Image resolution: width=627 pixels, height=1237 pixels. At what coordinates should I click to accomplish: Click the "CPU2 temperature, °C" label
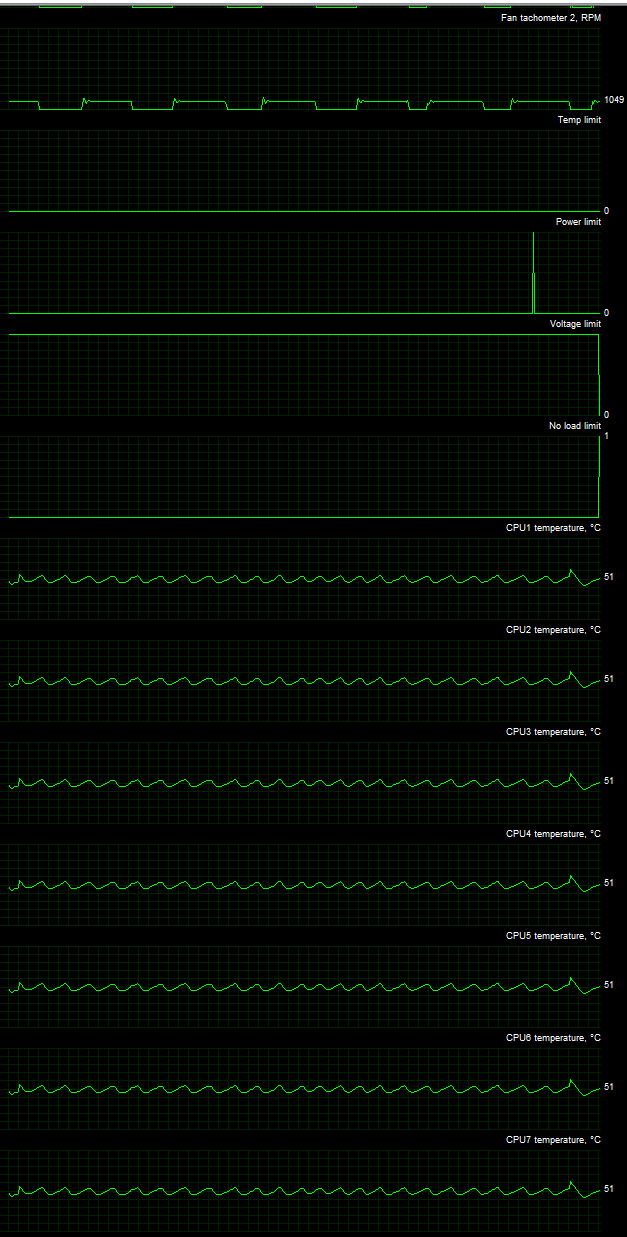pyautogui.click(x=553, y=630)
